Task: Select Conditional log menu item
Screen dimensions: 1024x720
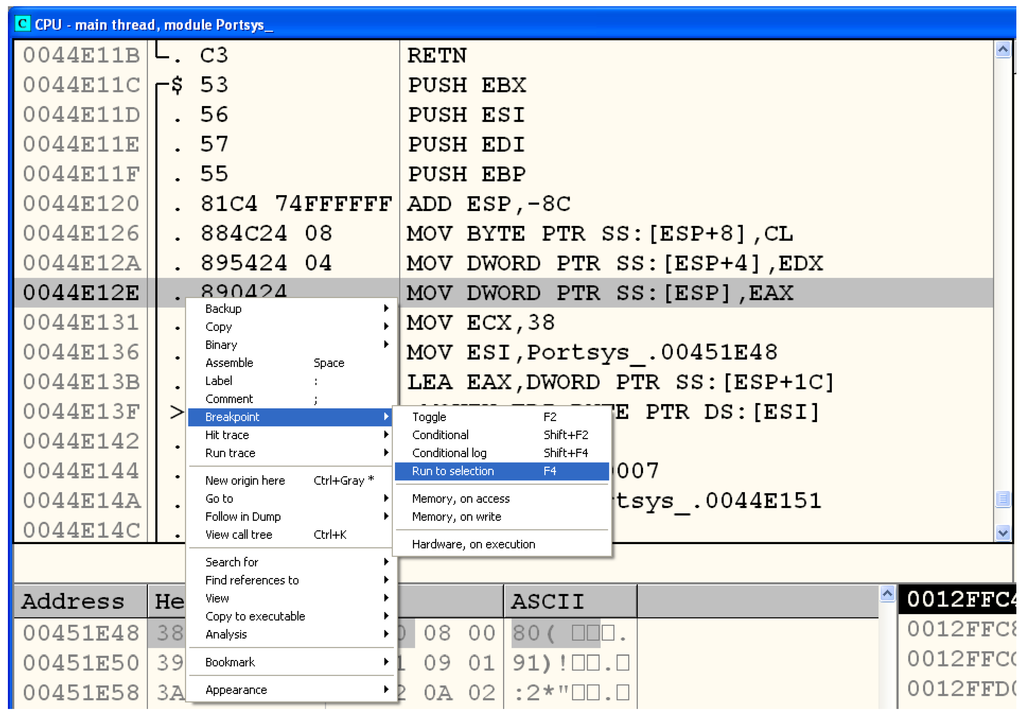Action: 449,453
